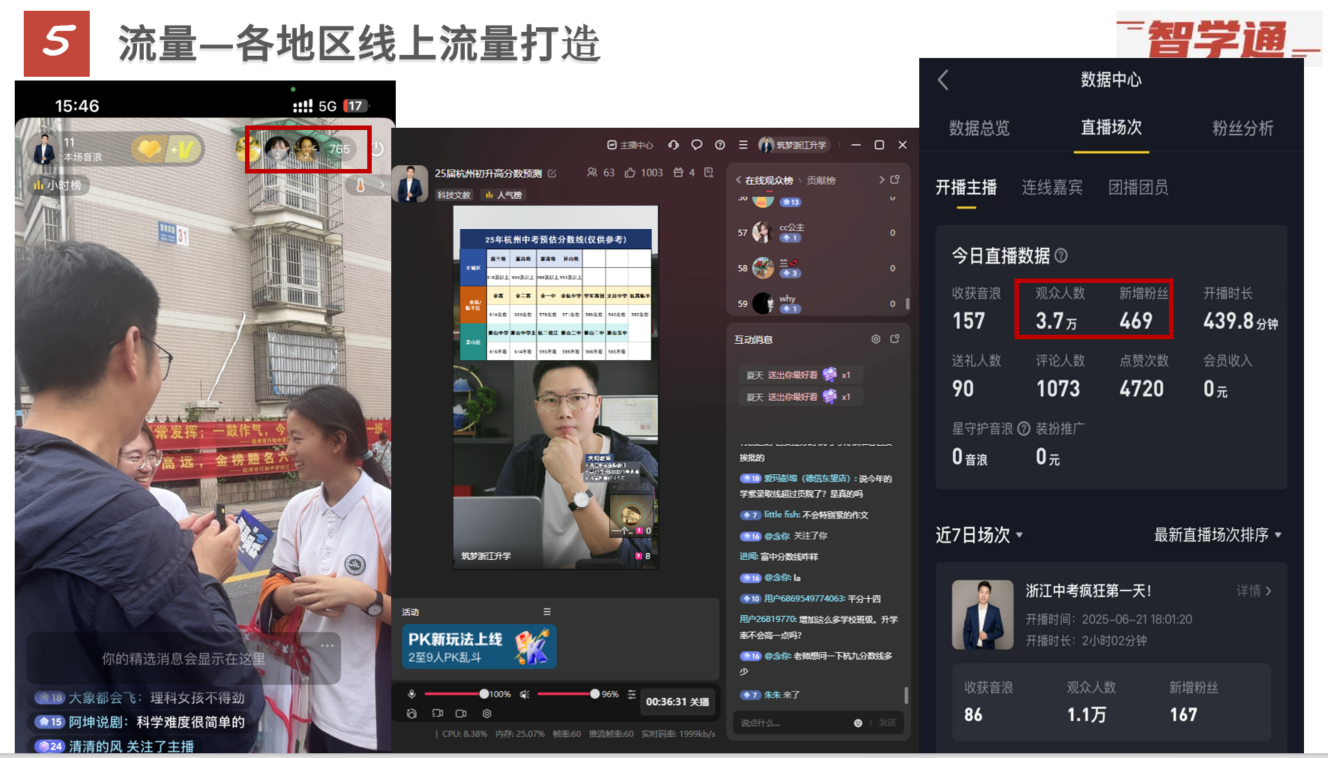
Task: Expand the 近7日场次 dropdown
Action: click(979, 535)
